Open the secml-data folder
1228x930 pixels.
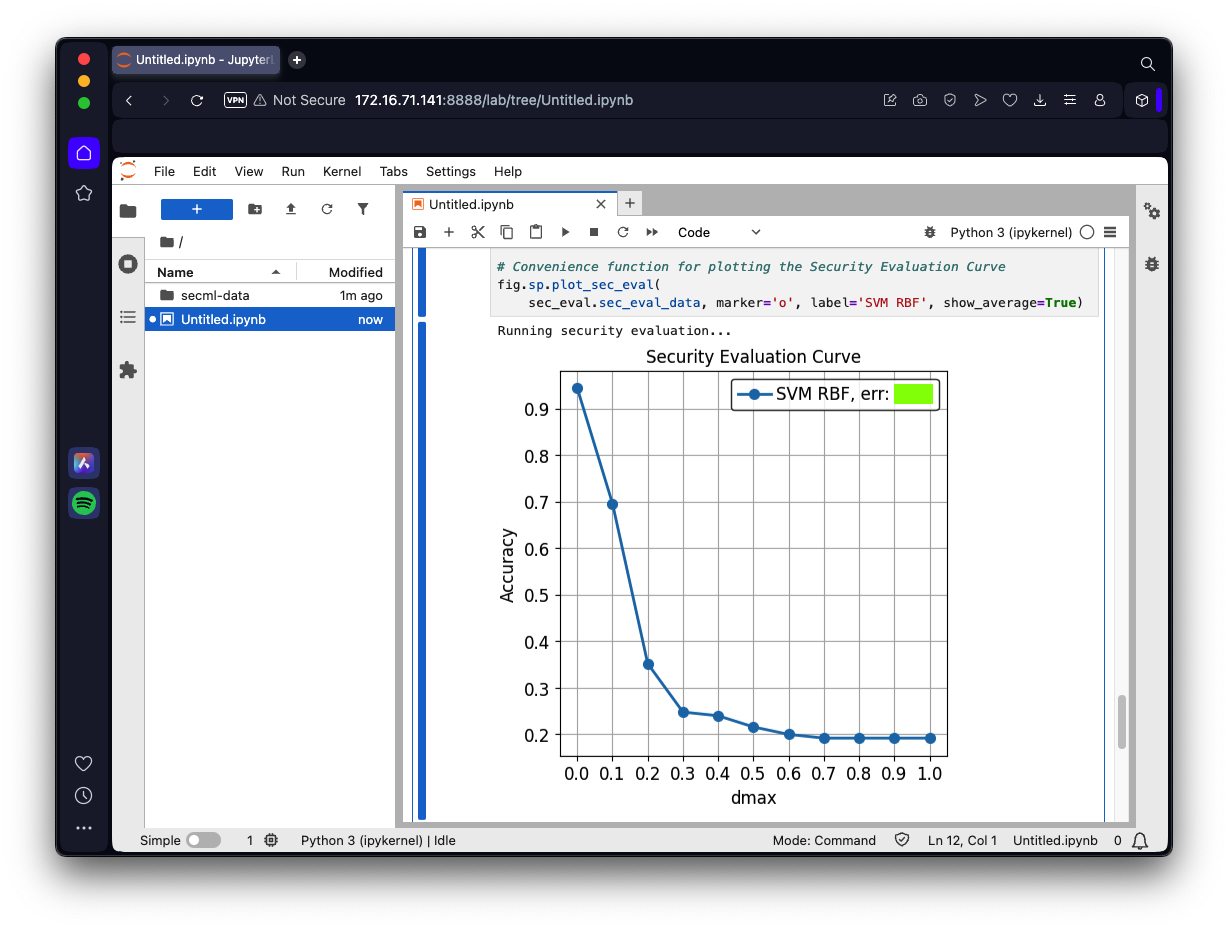click(215, 296)
